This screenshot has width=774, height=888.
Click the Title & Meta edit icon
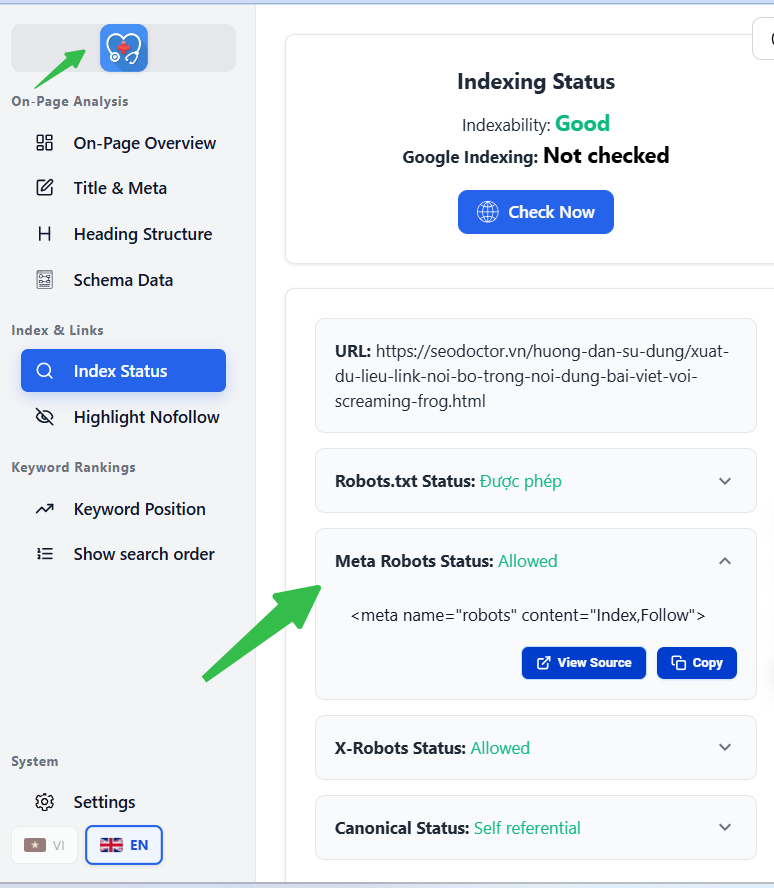point(45,187)
